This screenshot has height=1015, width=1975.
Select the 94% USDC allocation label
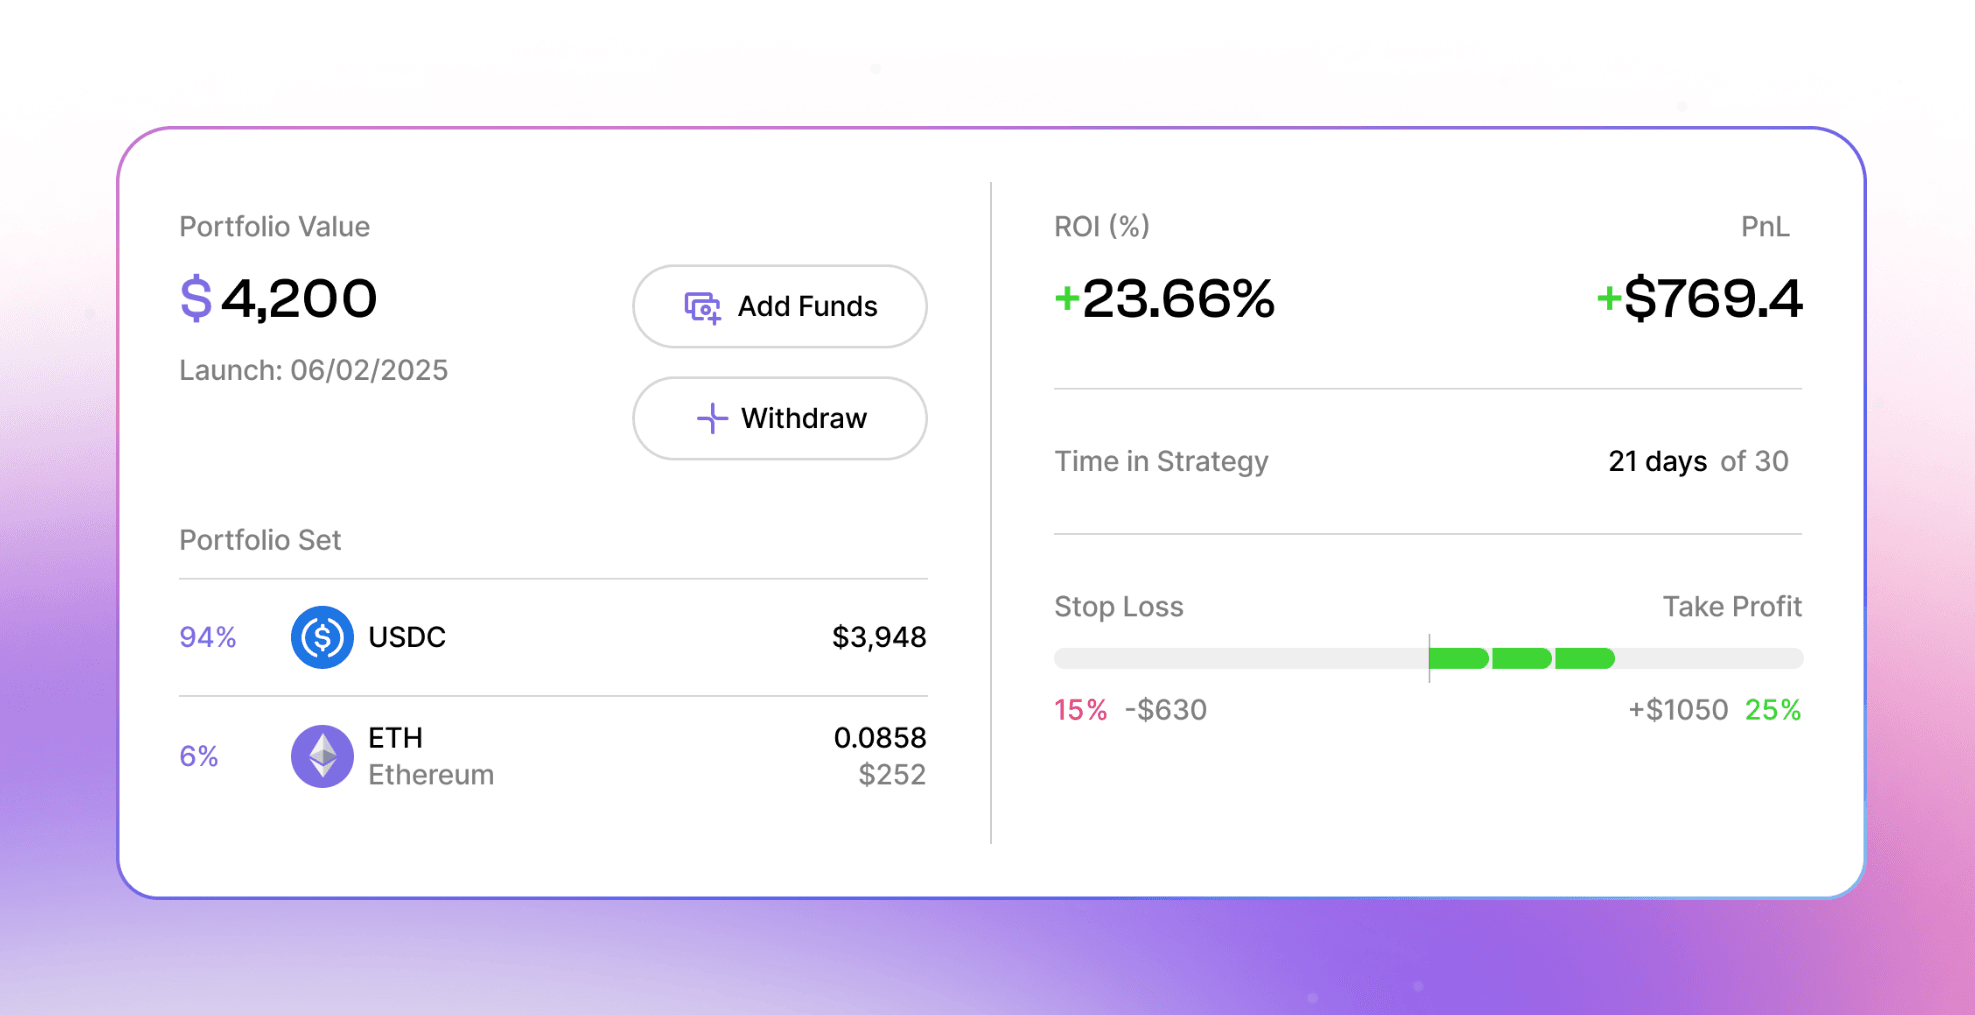(x=208, y=637)
